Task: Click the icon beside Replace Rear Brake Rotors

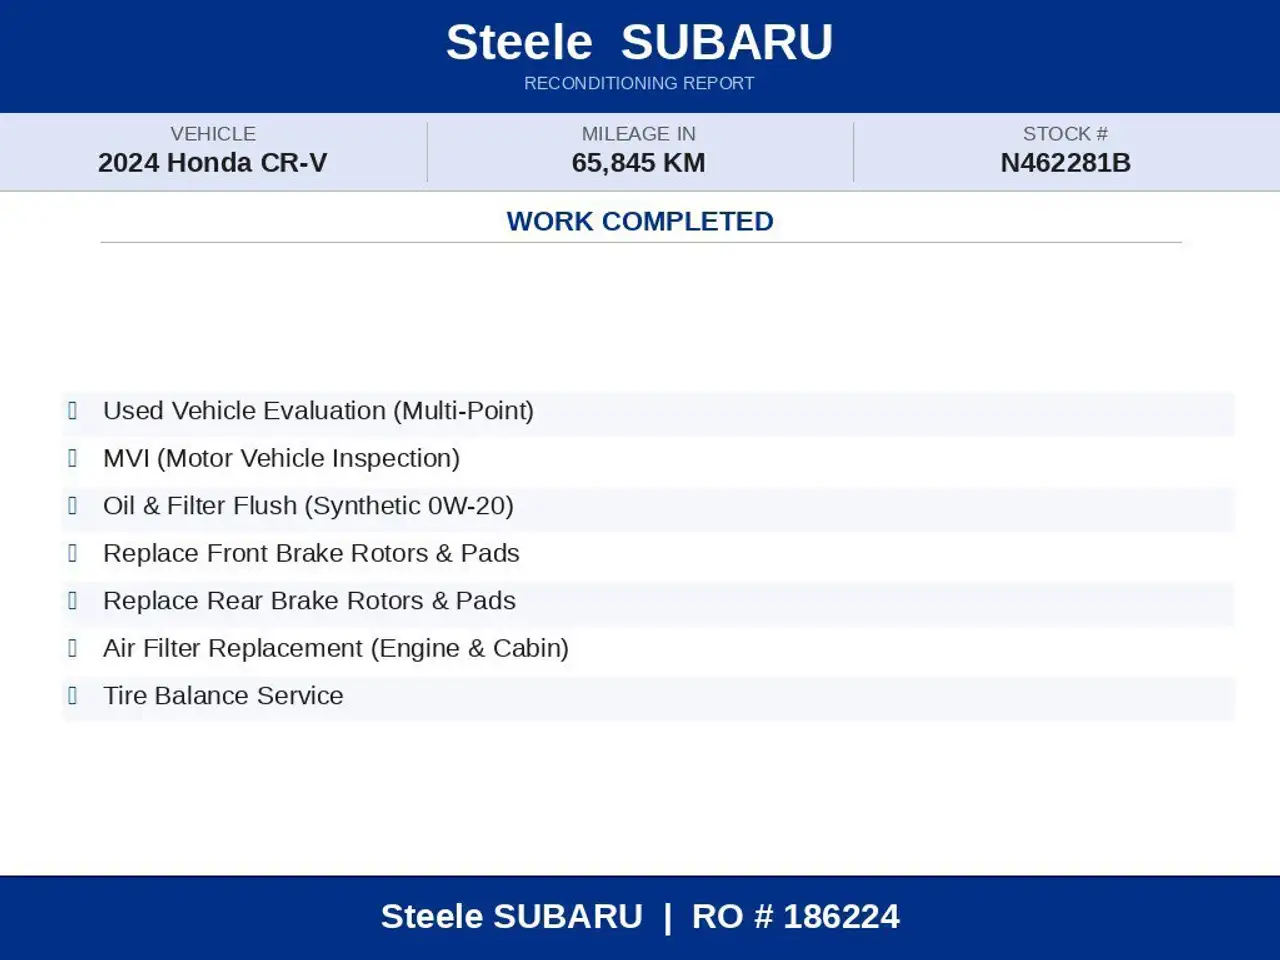Action: [72, 601]
